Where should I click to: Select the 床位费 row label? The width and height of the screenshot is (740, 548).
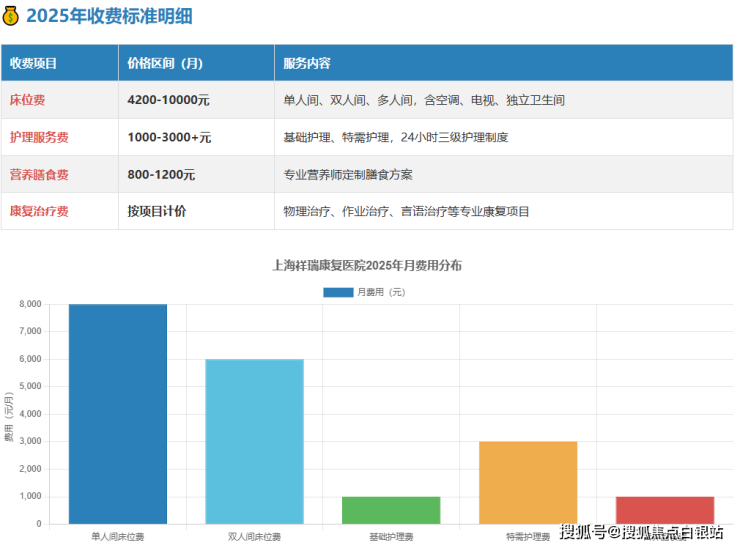(x=27, y=100)
